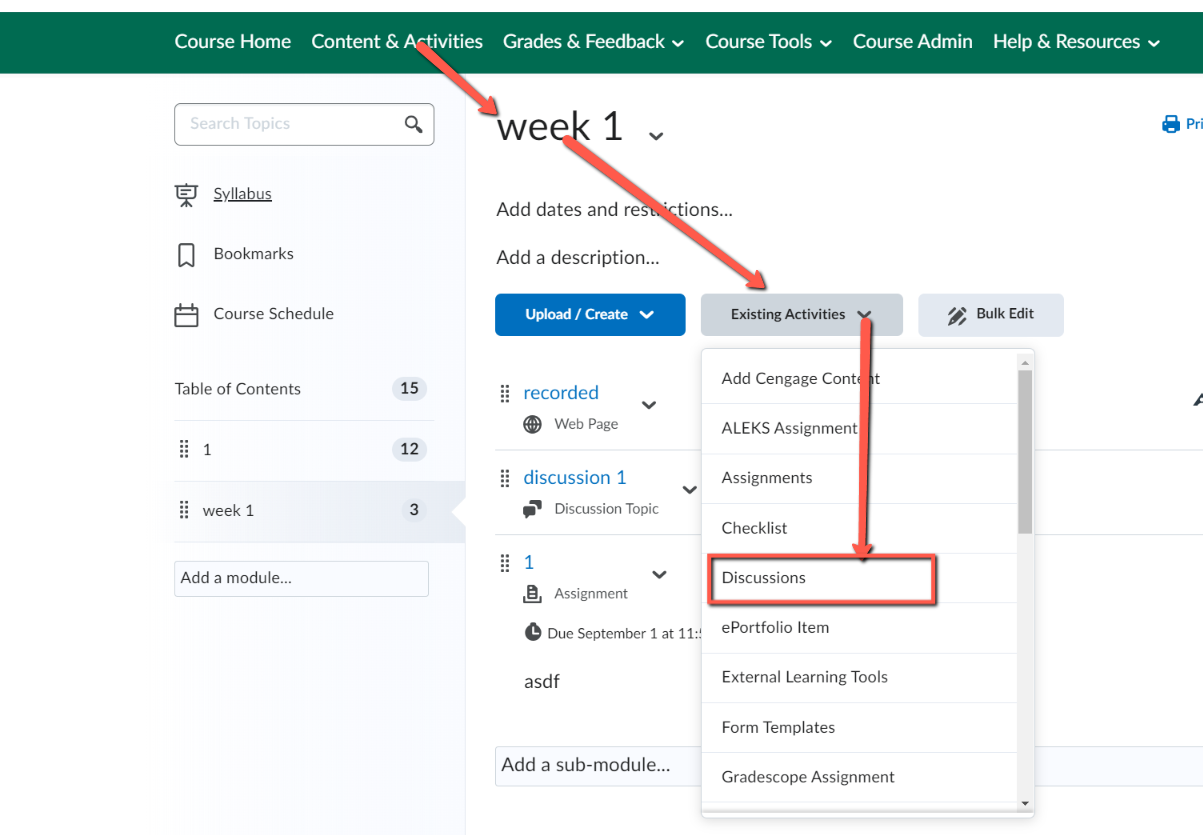This screenshot has height=835, width=1203.
Task: Open the discussion 1 topic link
Action: coord(574,477)
